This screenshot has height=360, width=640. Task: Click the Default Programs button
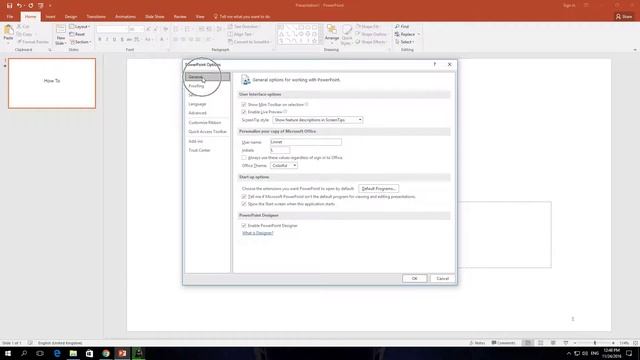[378, 189]
